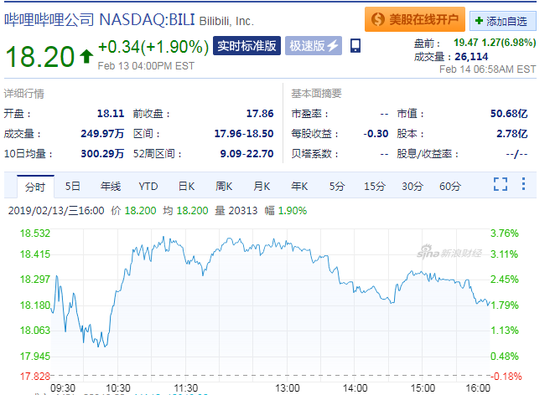Screen dimensions: 550x395
Task: Select the 年K chart tab
Action: click(299, 186)
